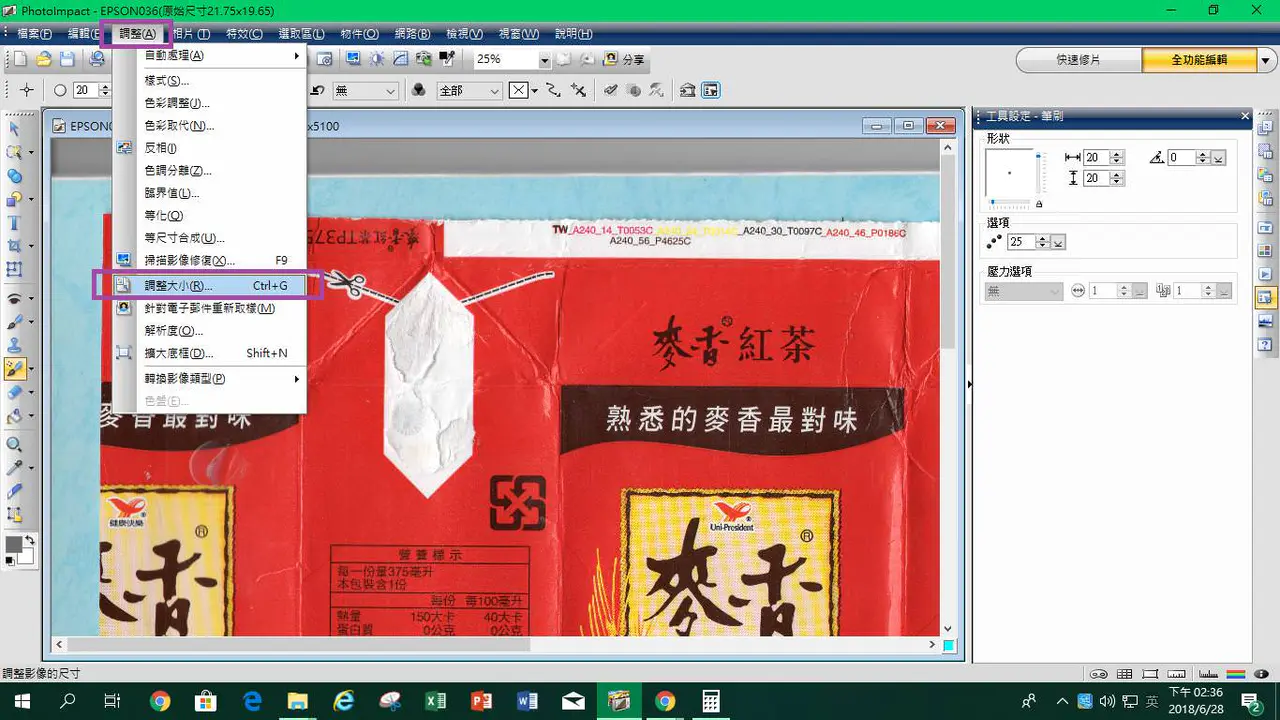Open Excel from the taskbar
The height and width of the screenshot is (720, 1280).
(436, 701)
